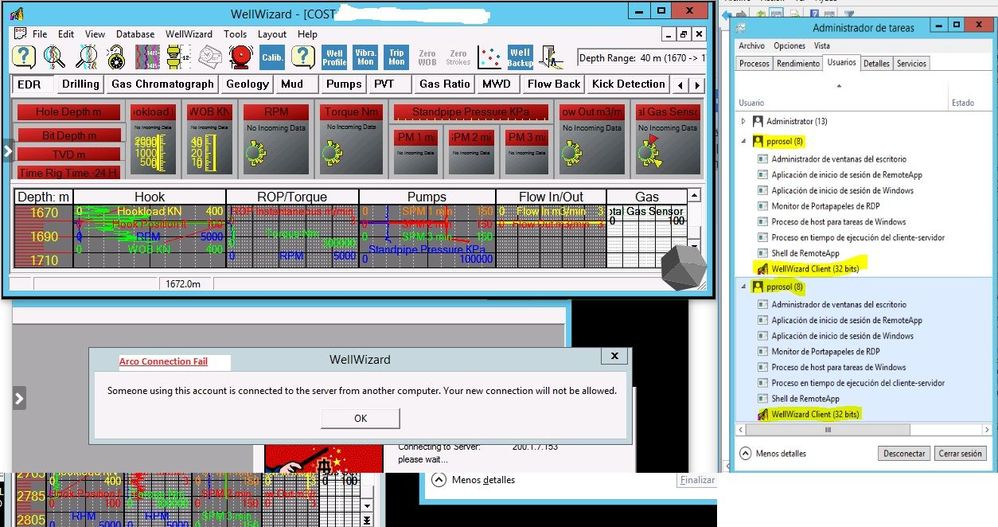Click the tab strip right arrow
This screenshot has height=527, width=998.
click(698, 85)
